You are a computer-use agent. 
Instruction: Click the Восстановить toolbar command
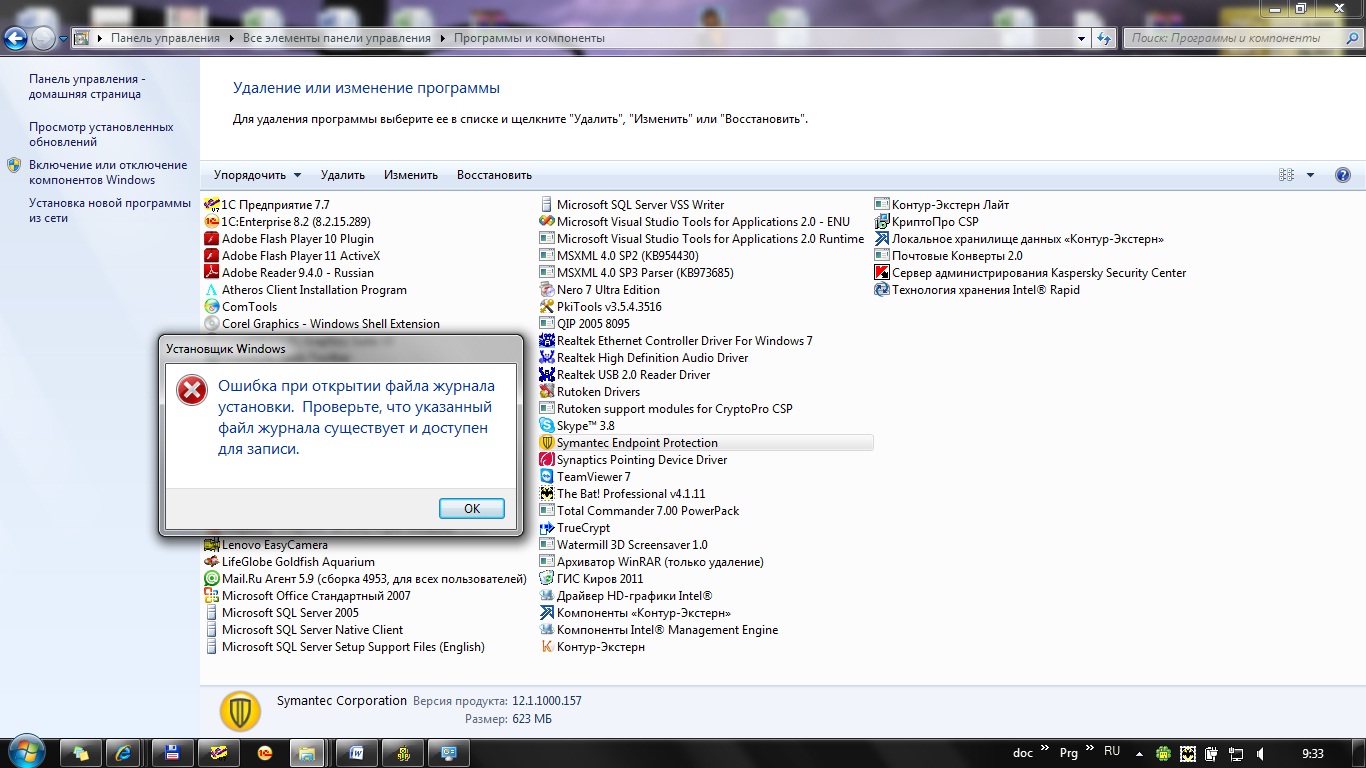494,175
